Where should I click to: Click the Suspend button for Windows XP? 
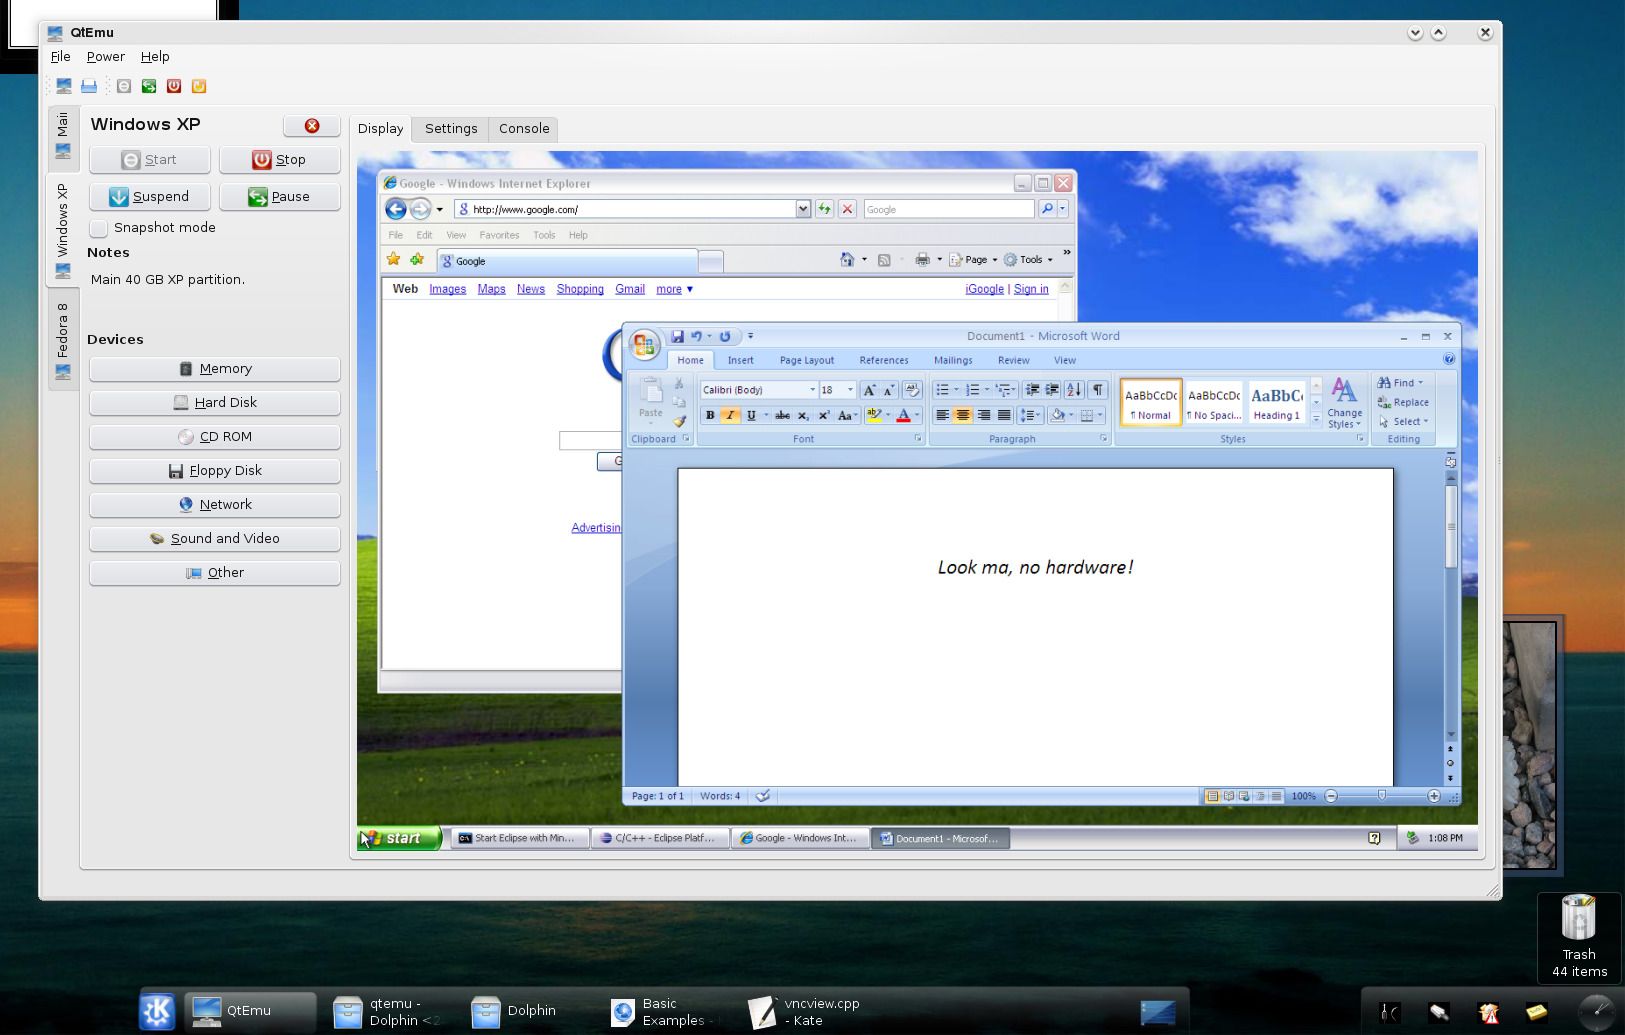click(149, 196)
